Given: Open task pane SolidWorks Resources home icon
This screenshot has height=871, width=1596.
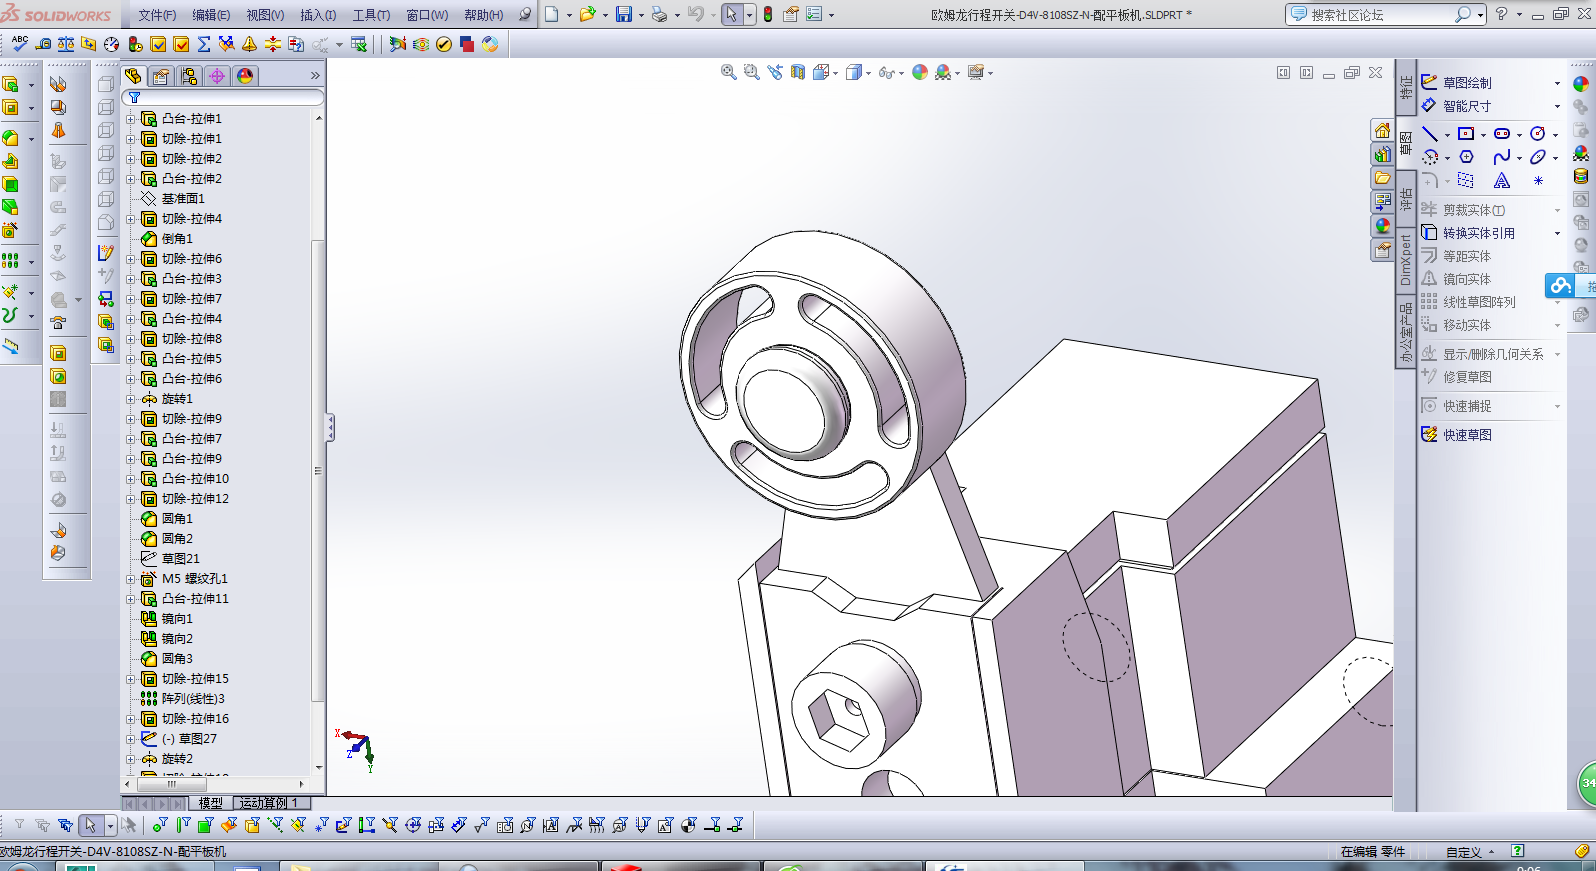Looking at the screenshot, I should [x=1382, y=130].
